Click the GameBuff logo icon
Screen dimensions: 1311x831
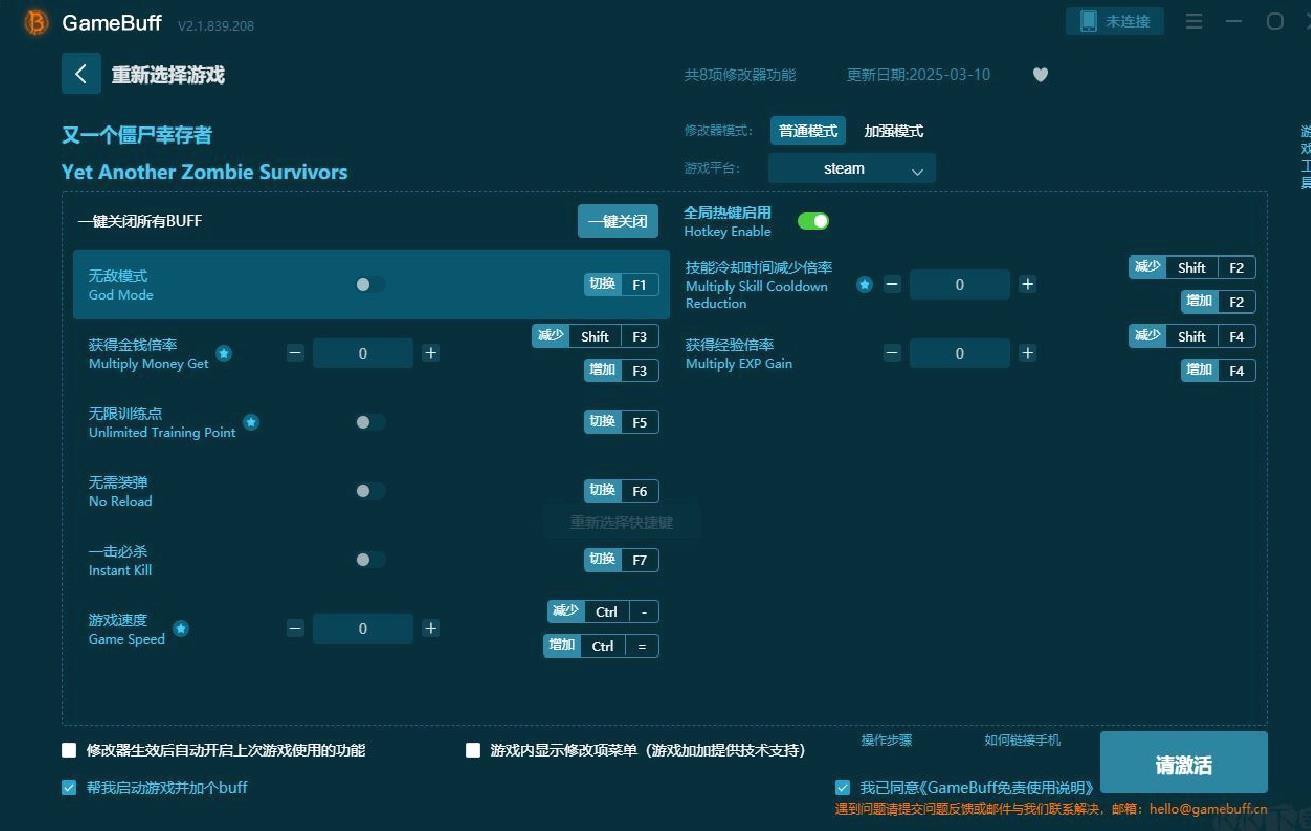(x=36, y=23)
